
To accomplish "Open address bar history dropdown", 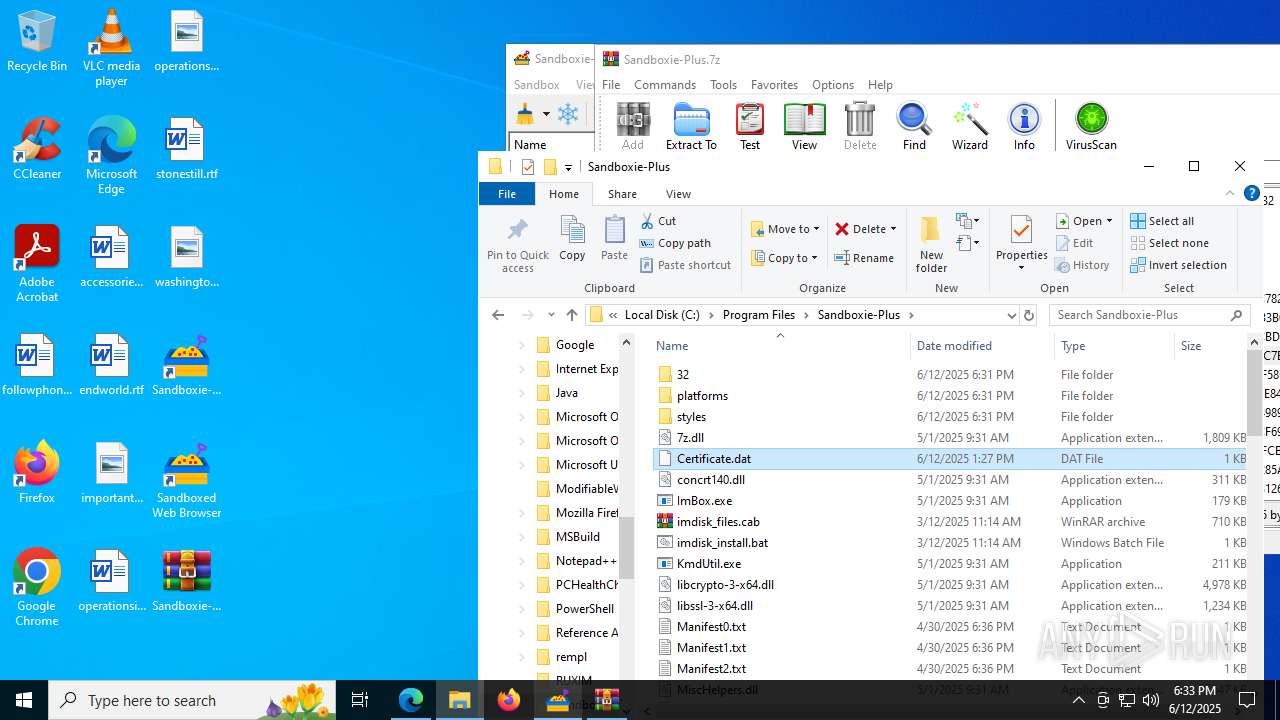I will click(x=1011, y=315).
